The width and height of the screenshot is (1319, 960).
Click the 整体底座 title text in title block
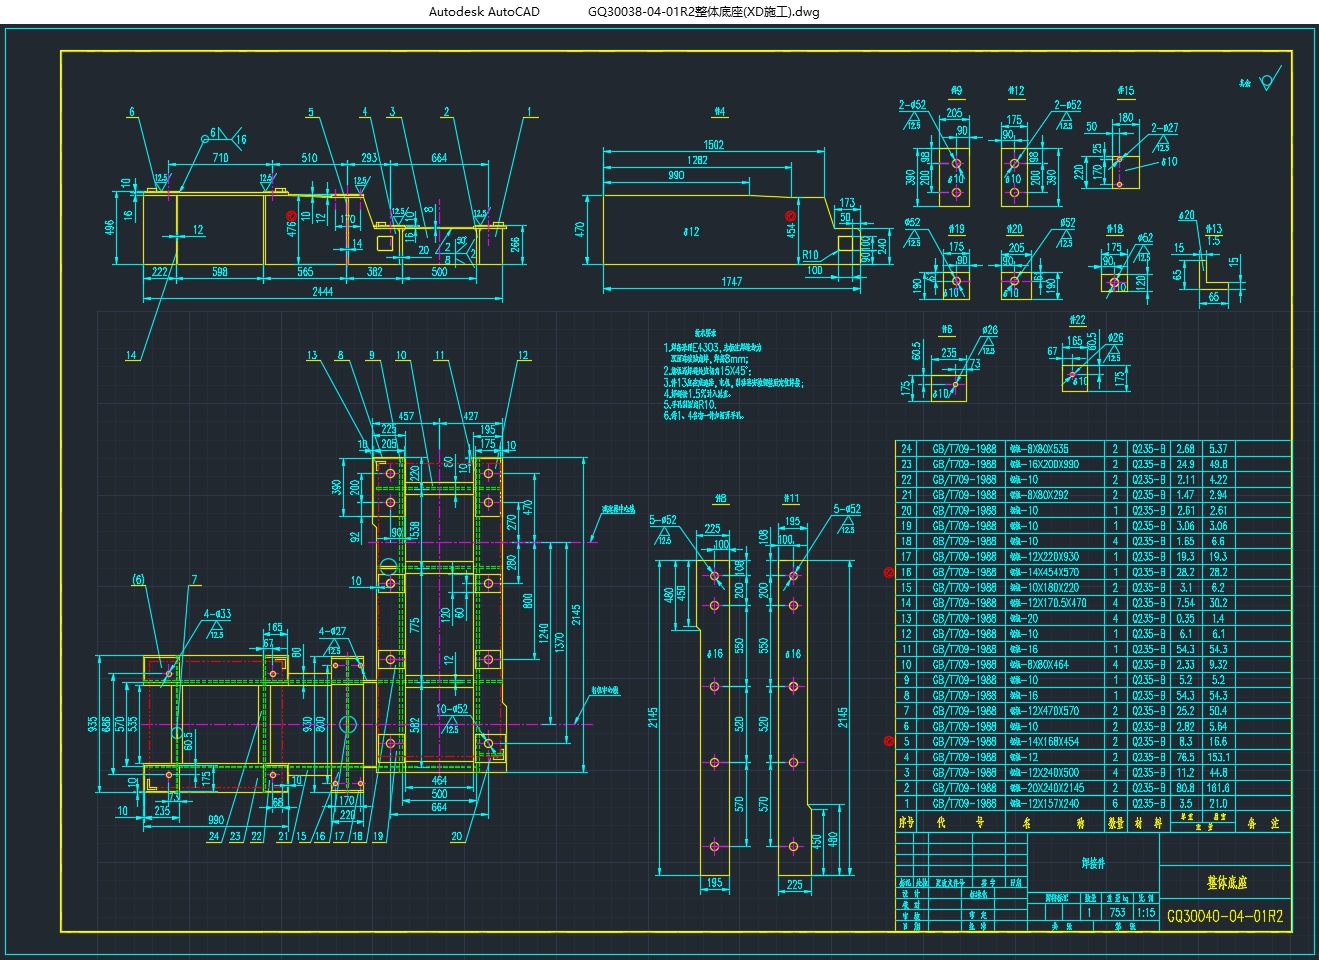[x=1226, y=883]
